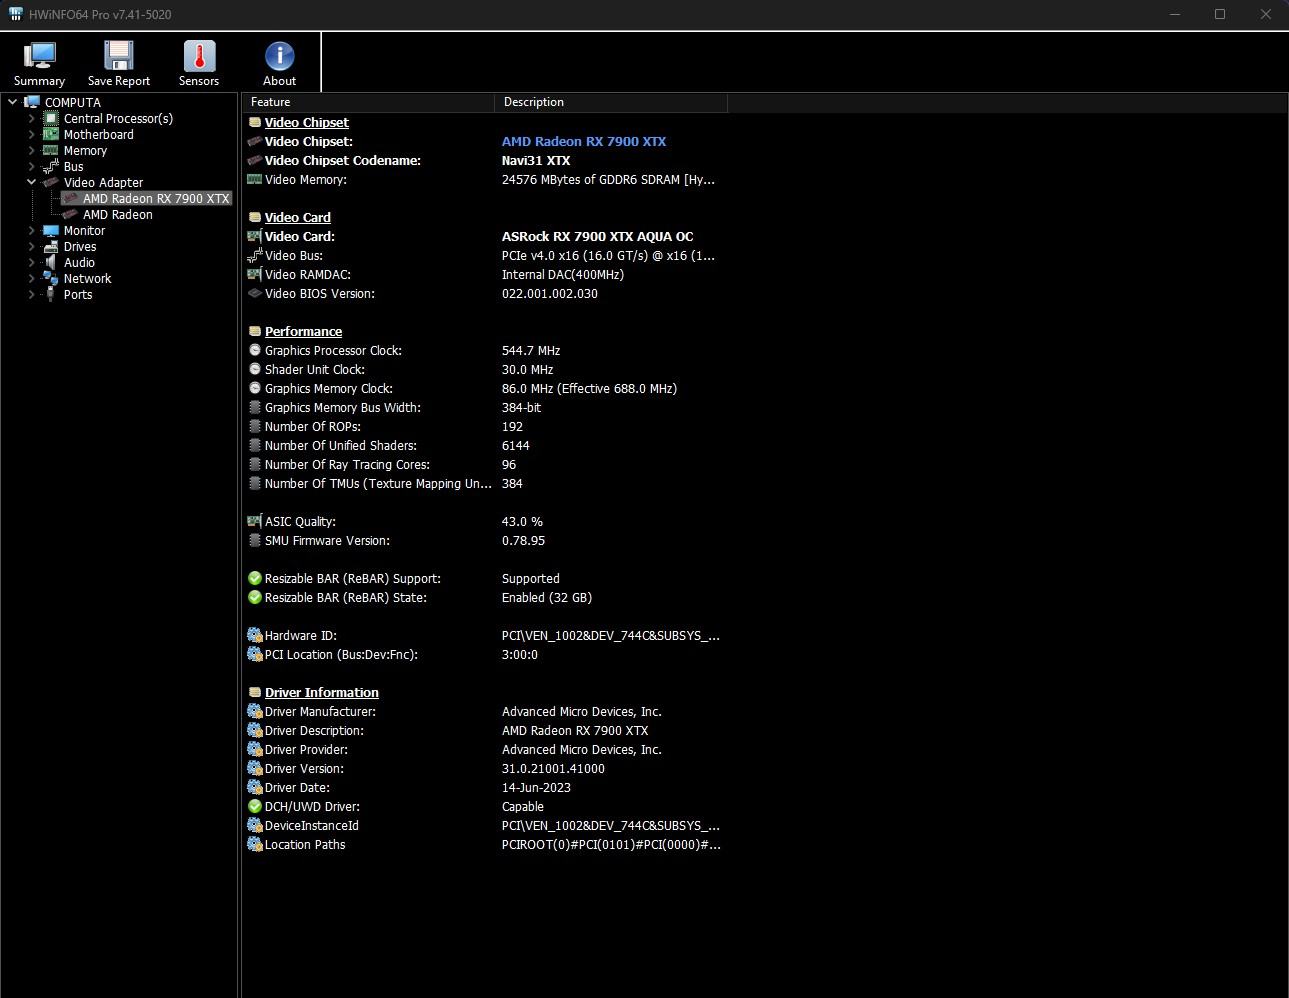Expand the Monitor node
The height and width of the screenshot is (998, 1289).
coord(31,230)
